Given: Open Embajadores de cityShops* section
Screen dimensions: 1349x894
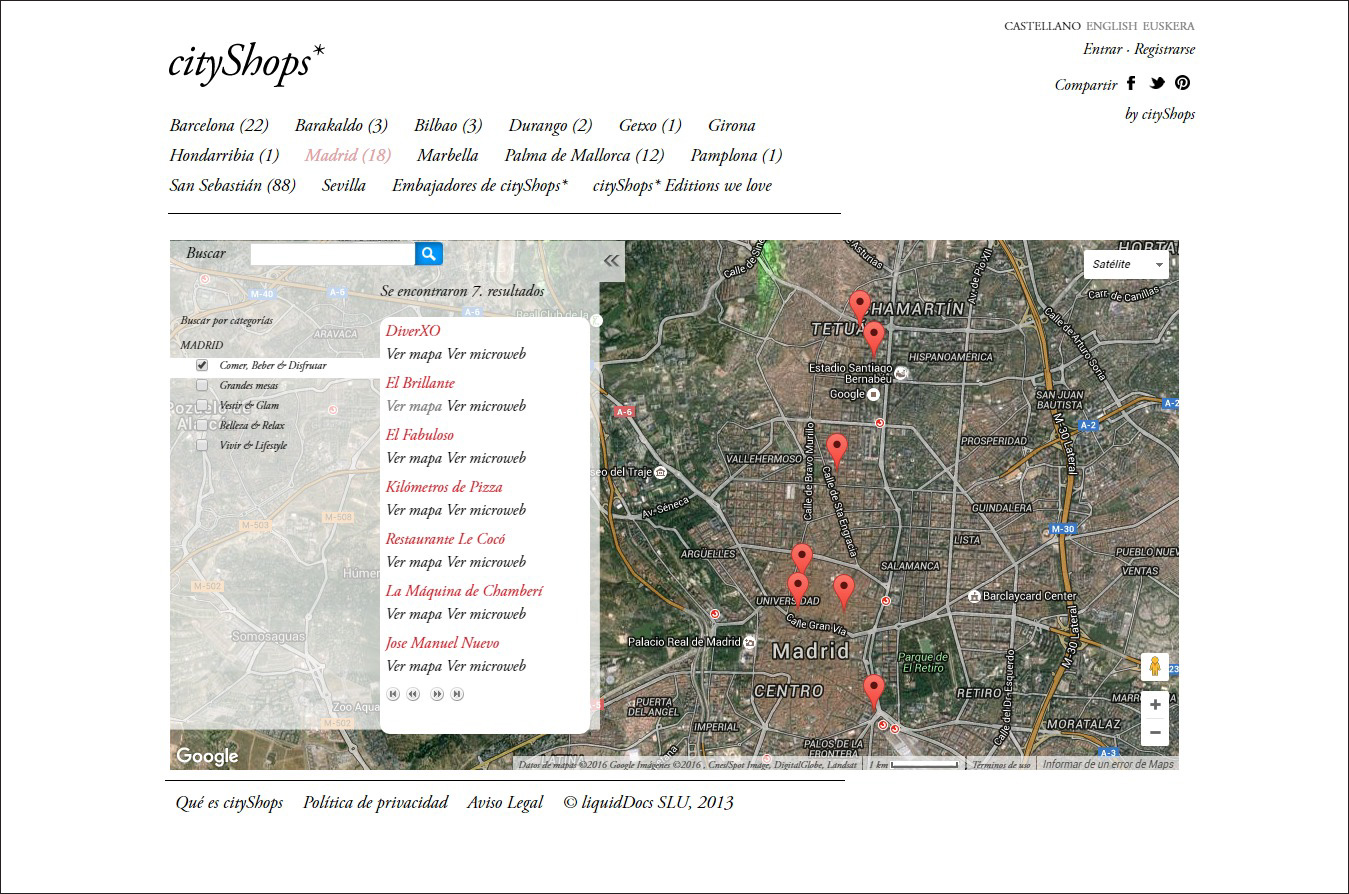Looking at the screenshot, I should [480, 185].
